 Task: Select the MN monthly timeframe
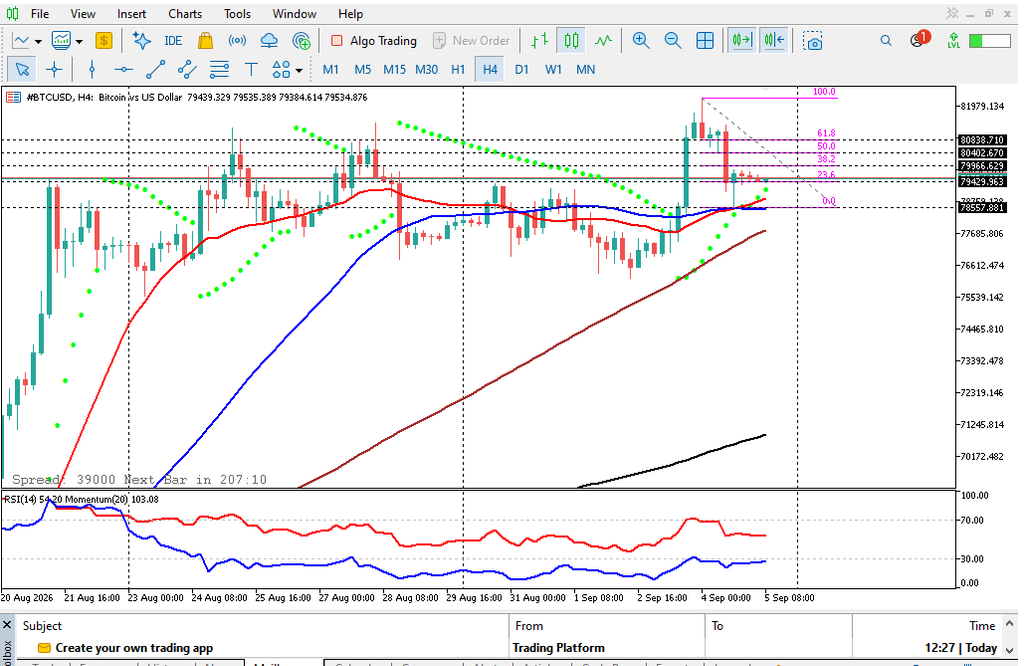tap(585, 69)
